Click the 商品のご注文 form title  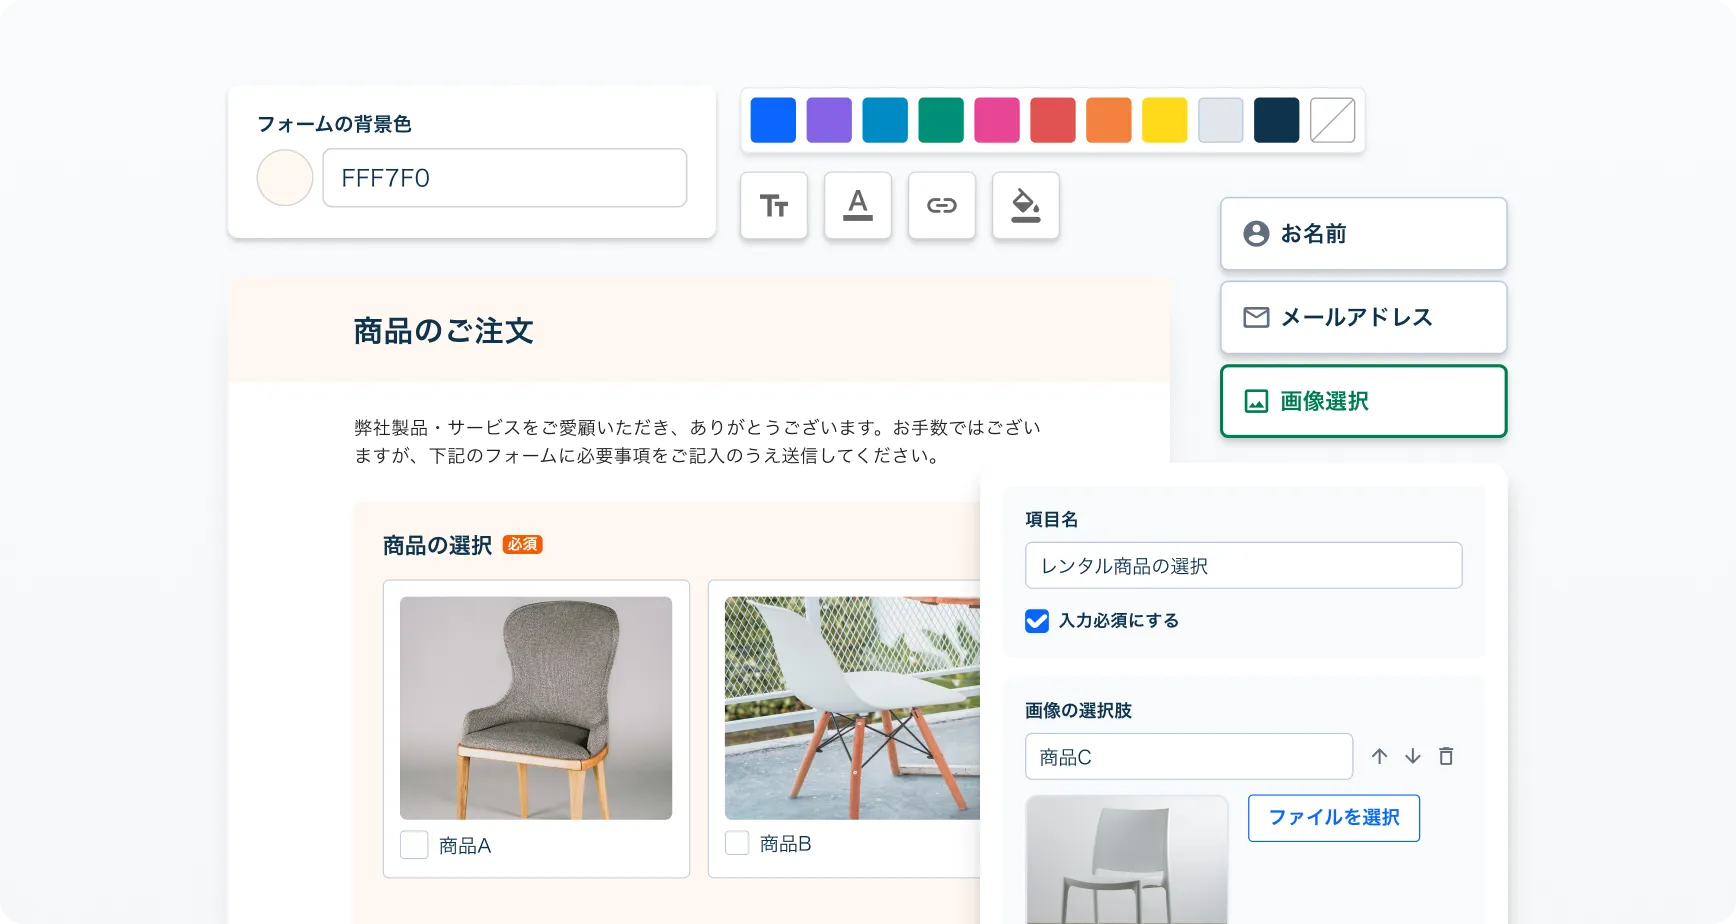(x=443, y=331)
